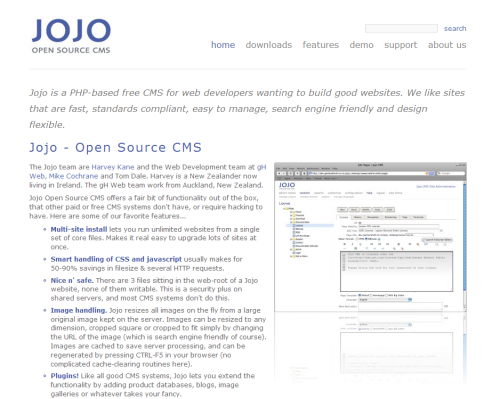Click the Jojo - Open Source CMS heading
This screenshot has width=500, height=399.
click(115, 148)
